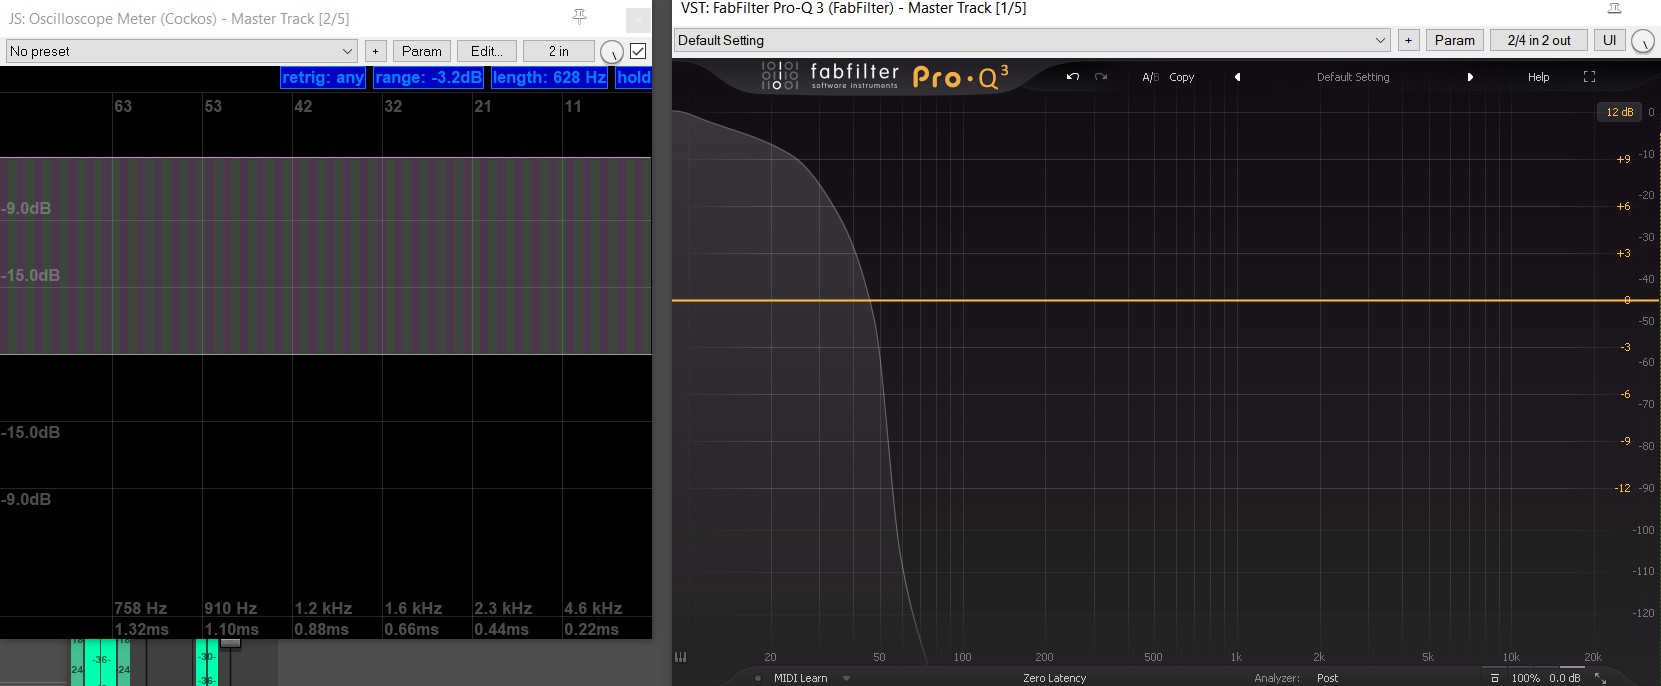Click the UI toggle button for Pro-Q 3
This screenshot has width=1661, height=686.
pyautogui.click(x=1609, y=40)
